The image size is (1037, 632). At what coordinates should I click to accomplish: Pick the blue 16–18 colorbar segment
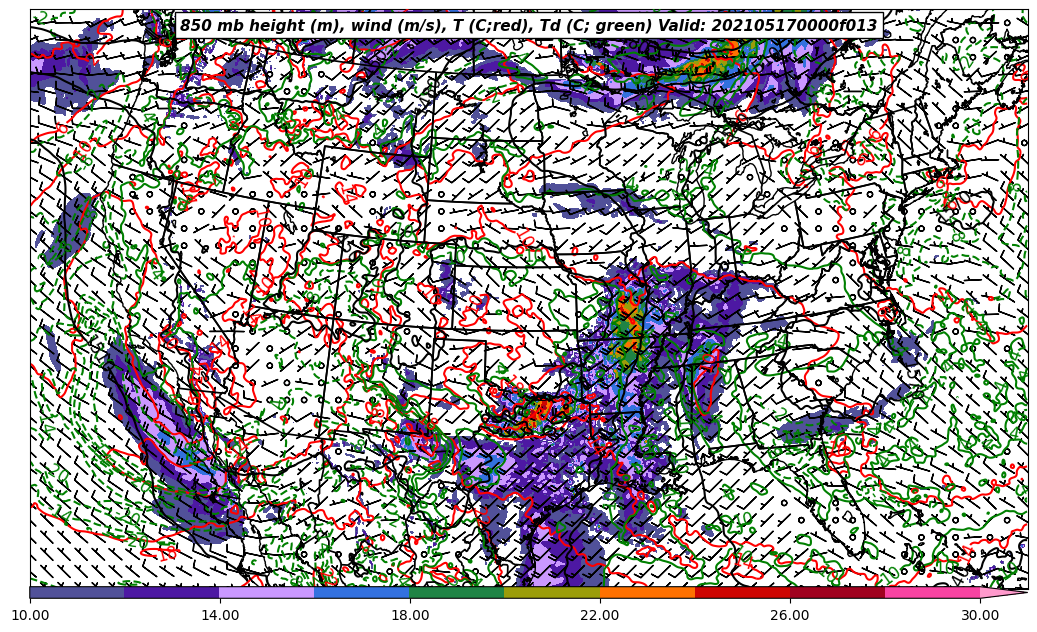tap(362, 592)
